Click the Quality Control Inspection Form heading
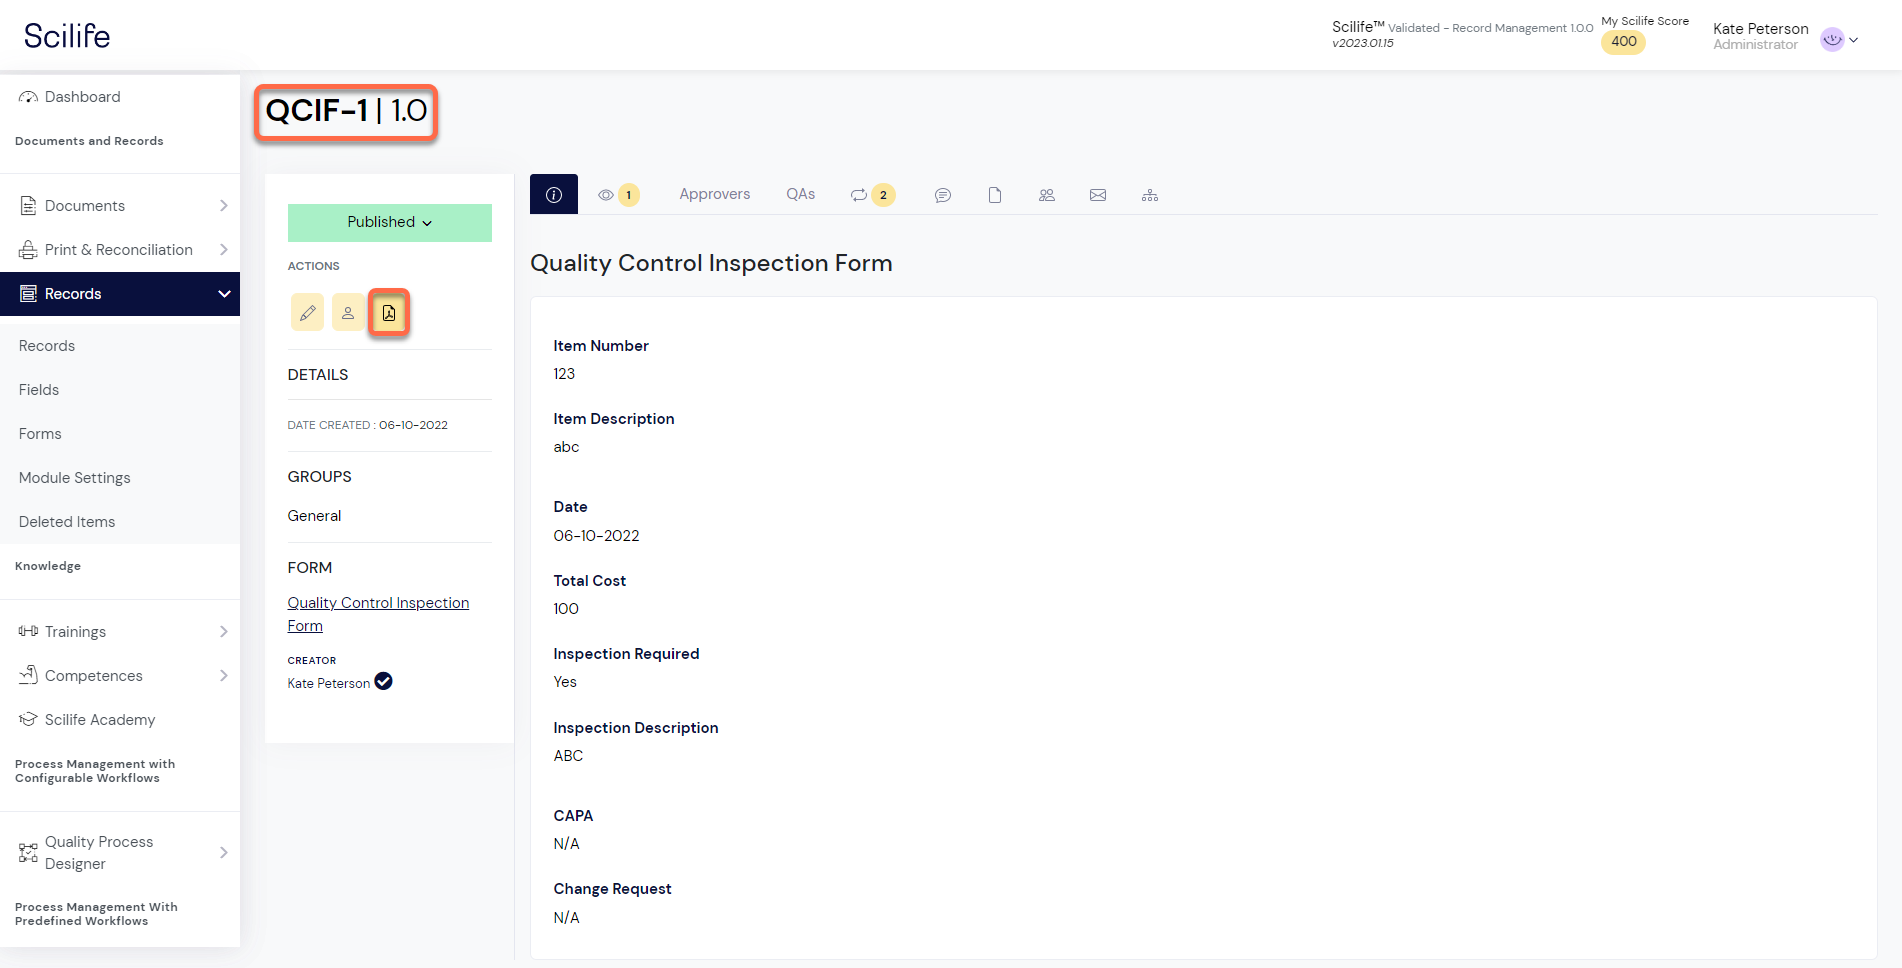This screenshot has width=1902, height=968. click(711, 263)
